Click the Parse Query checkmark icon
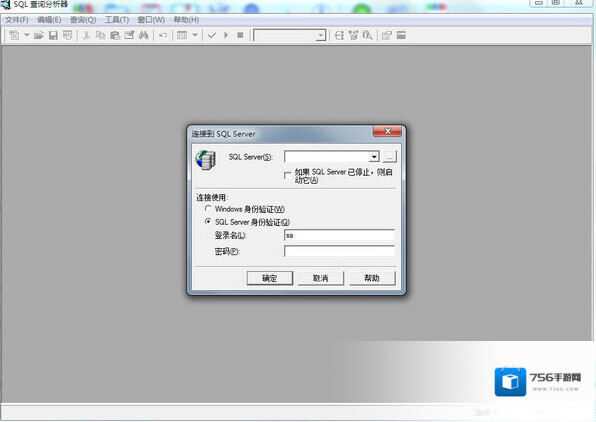This screenshot has height=422, width=596. pyautogui.click(x=212, y=35)
